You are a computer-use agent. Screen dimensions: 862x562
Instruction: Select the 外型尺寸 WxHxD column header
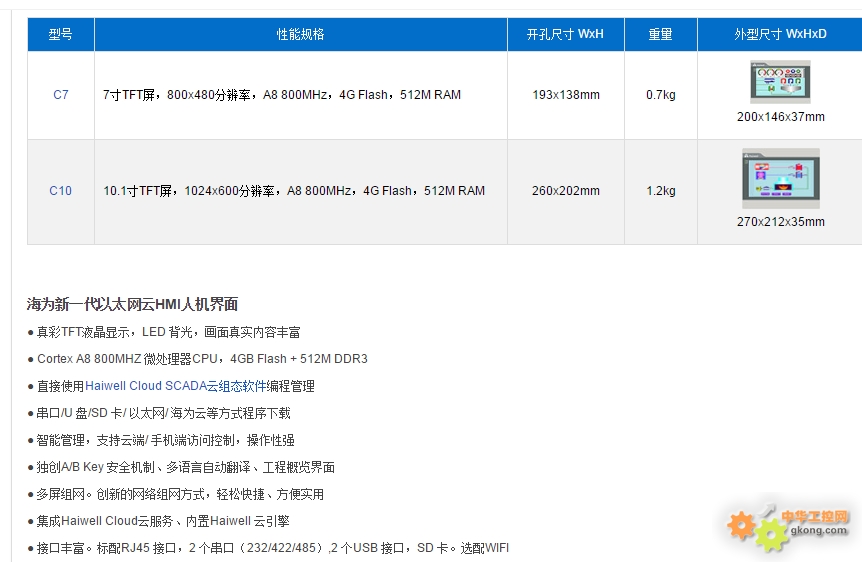(x=780, y=34)
